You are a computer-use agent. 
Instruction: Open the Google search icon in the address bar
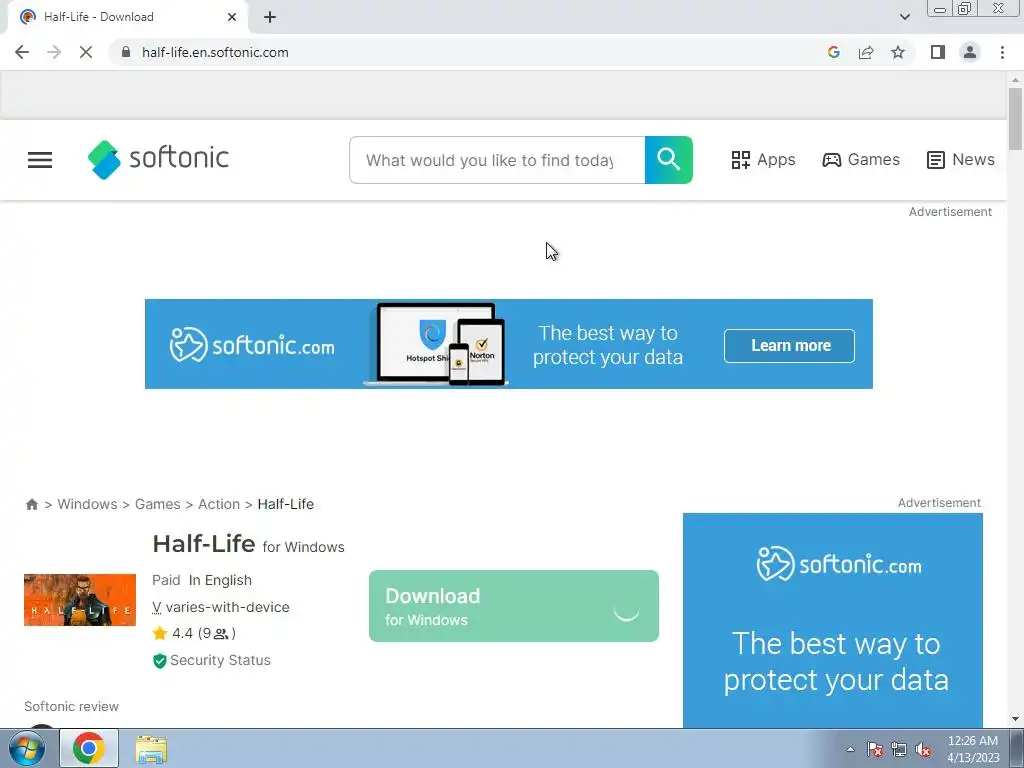(x=833, y=52)
